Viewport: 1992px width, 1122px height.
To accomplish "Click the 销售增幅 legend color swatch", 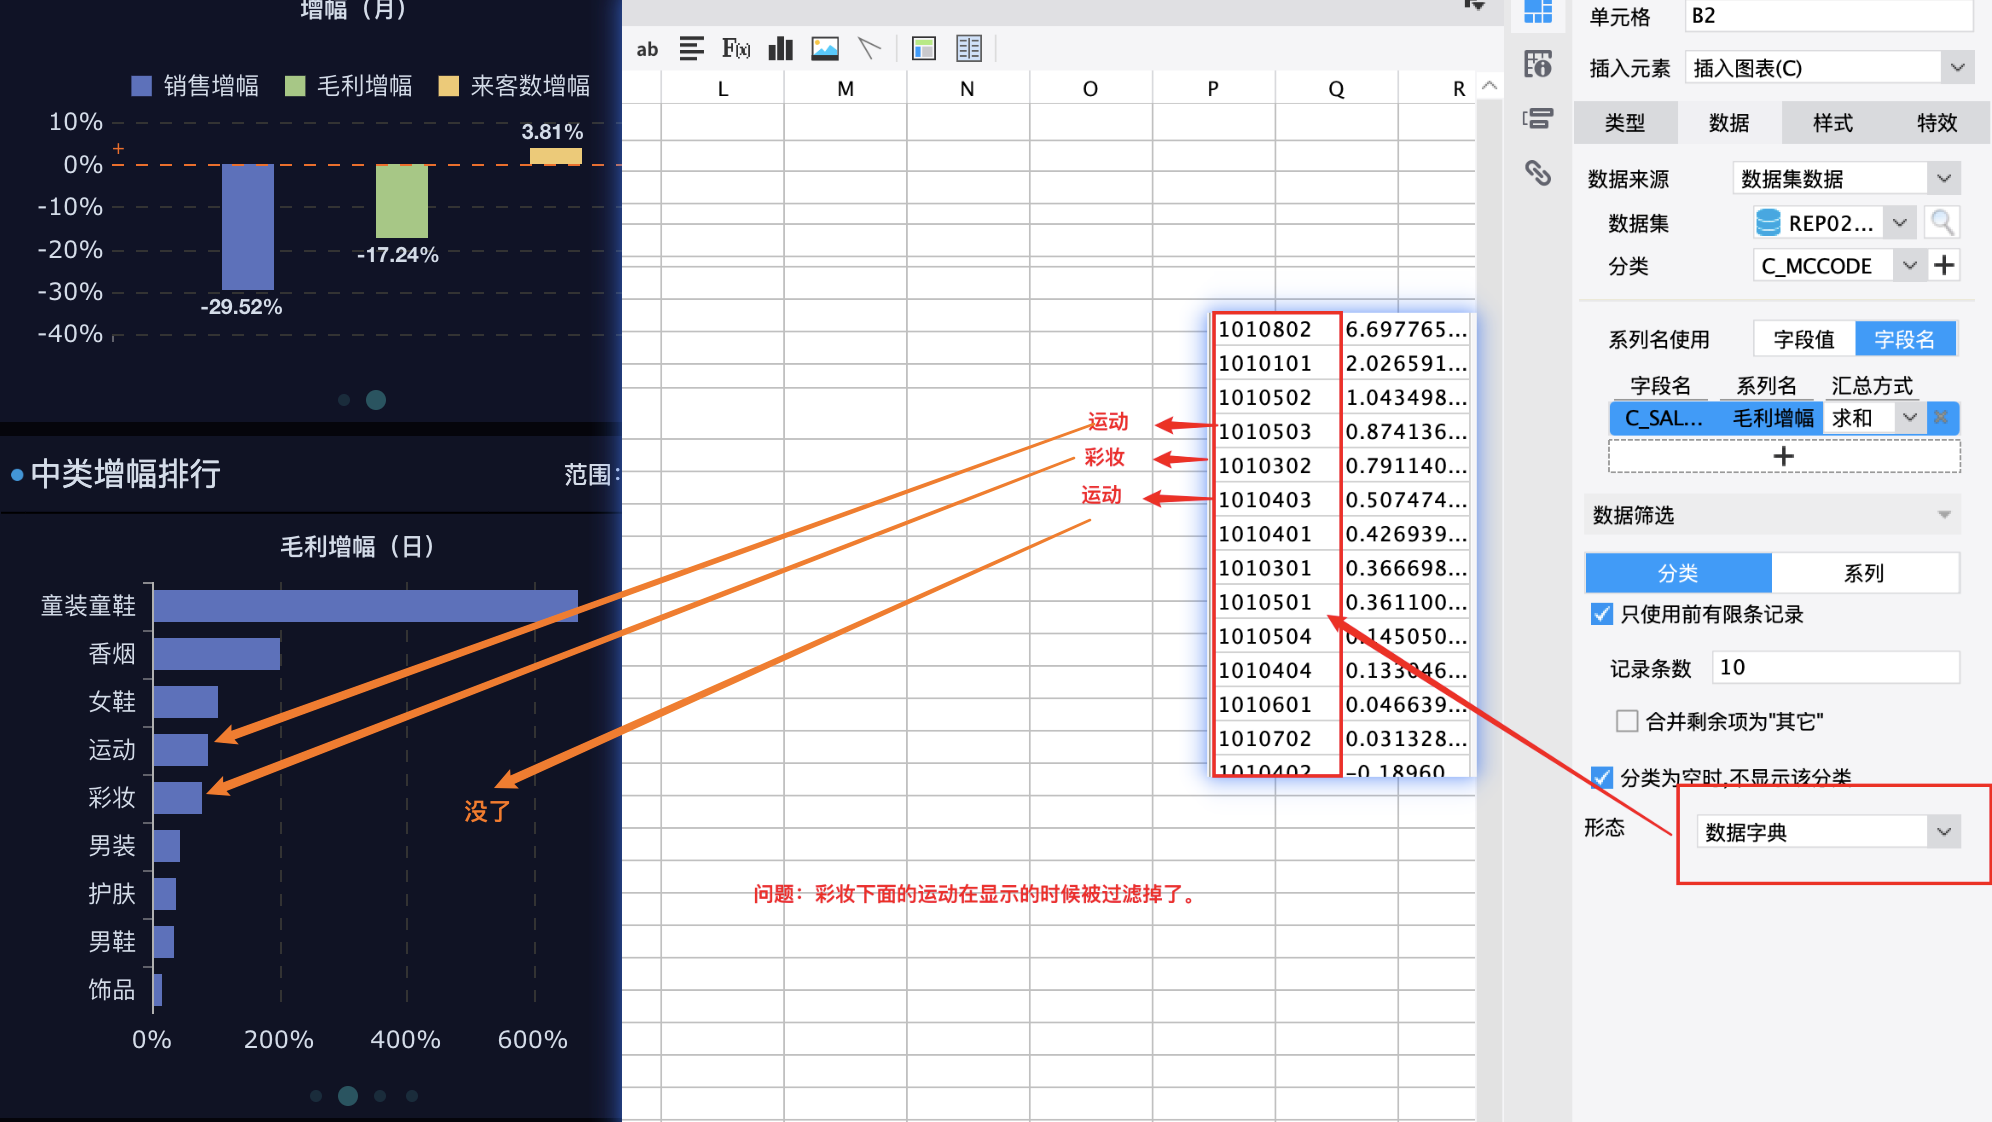I will (142, 86).
